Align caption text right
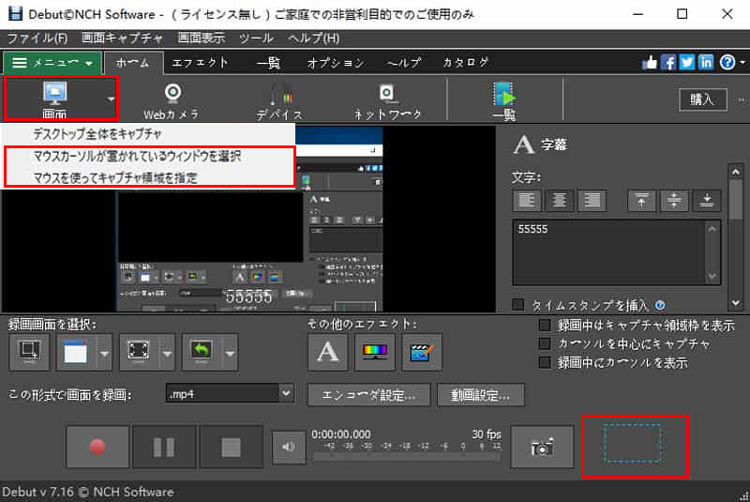 [x=592, y=200]
